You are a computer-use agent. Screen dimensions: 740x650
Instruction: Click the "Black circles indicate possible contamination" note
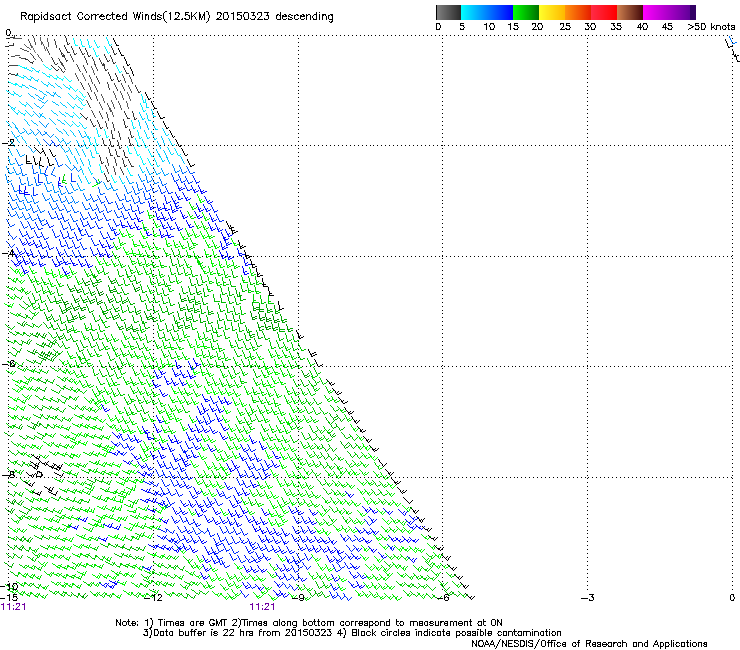pyautogui.click(x=456, y=633)
